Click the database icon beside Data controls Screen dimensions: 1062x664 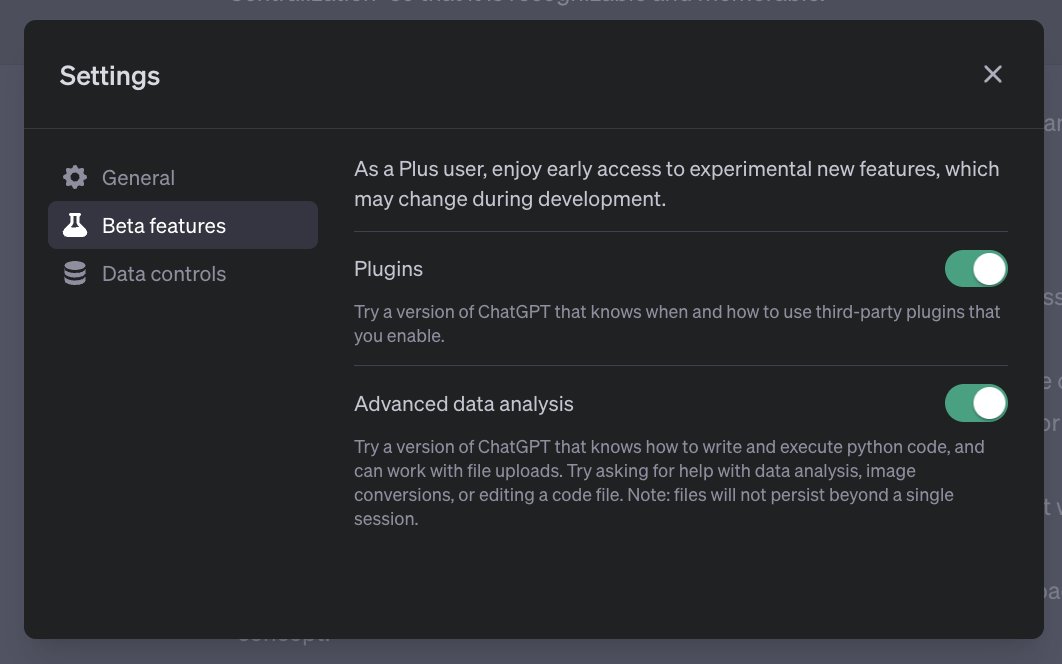pos(75,273)
